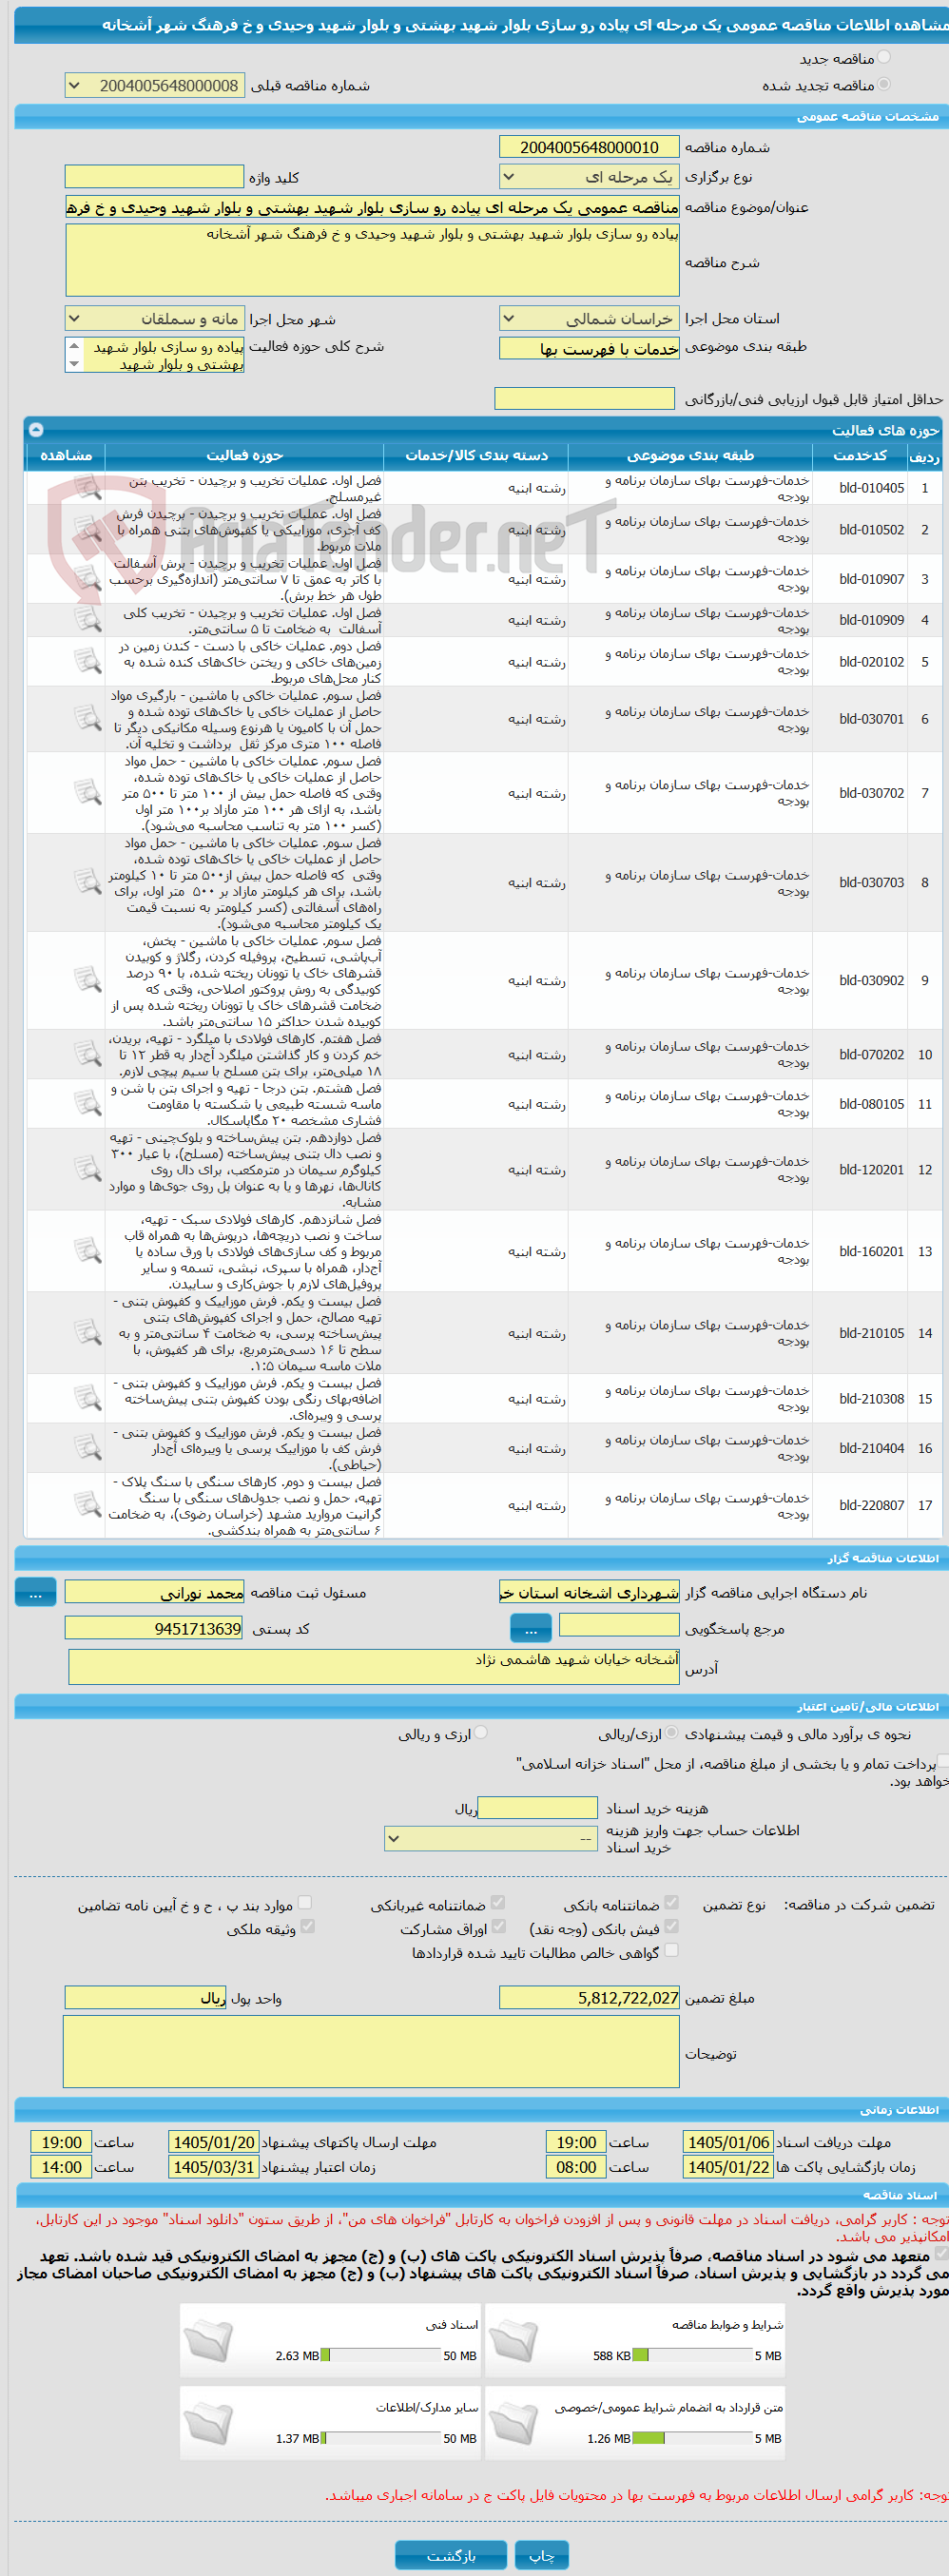Click متن قرارداد size progress bar

point(693,2439)
